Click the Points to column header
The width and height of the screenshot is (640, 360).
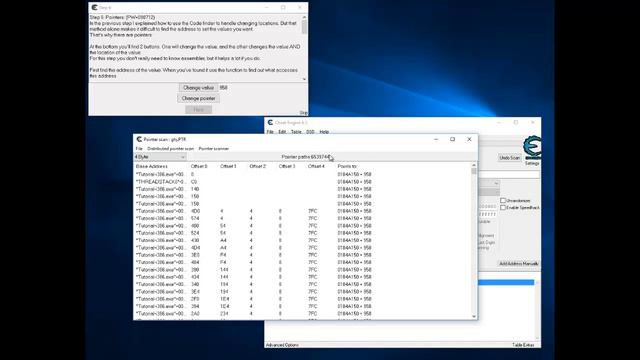[347, 166]
